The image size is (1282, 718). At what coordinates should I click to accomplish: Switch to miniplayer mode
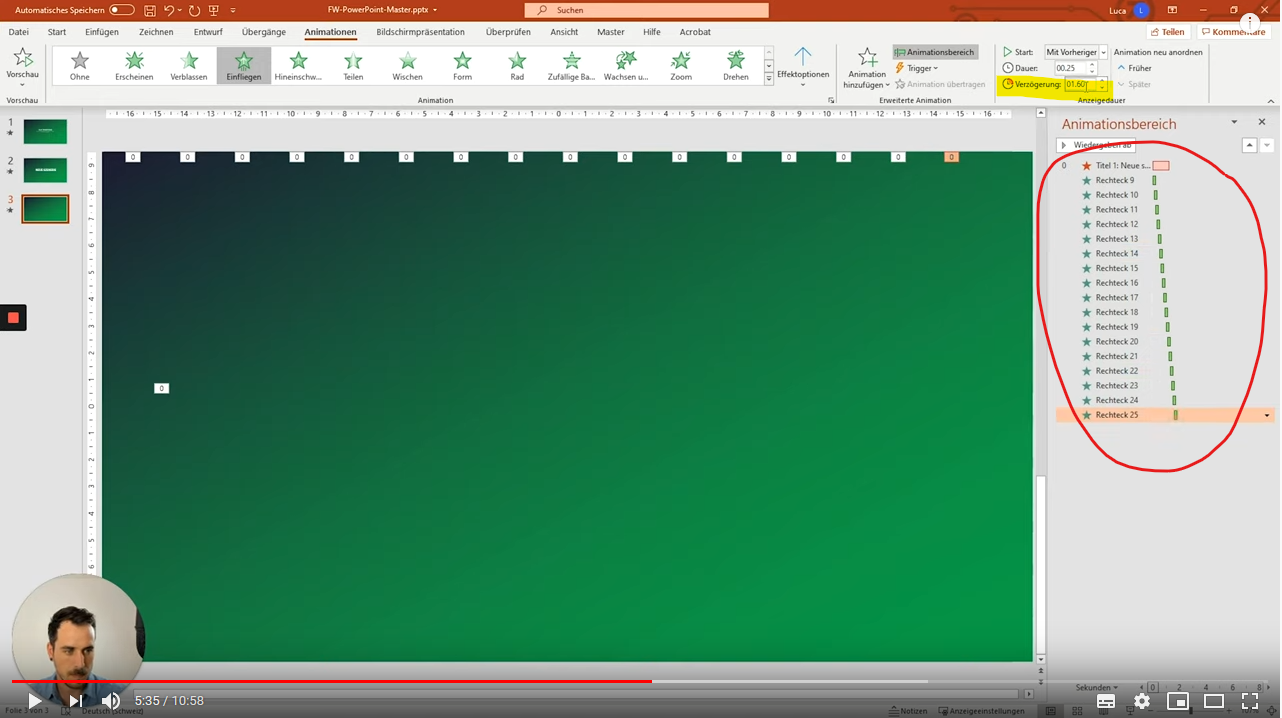tap(1178, 701)
